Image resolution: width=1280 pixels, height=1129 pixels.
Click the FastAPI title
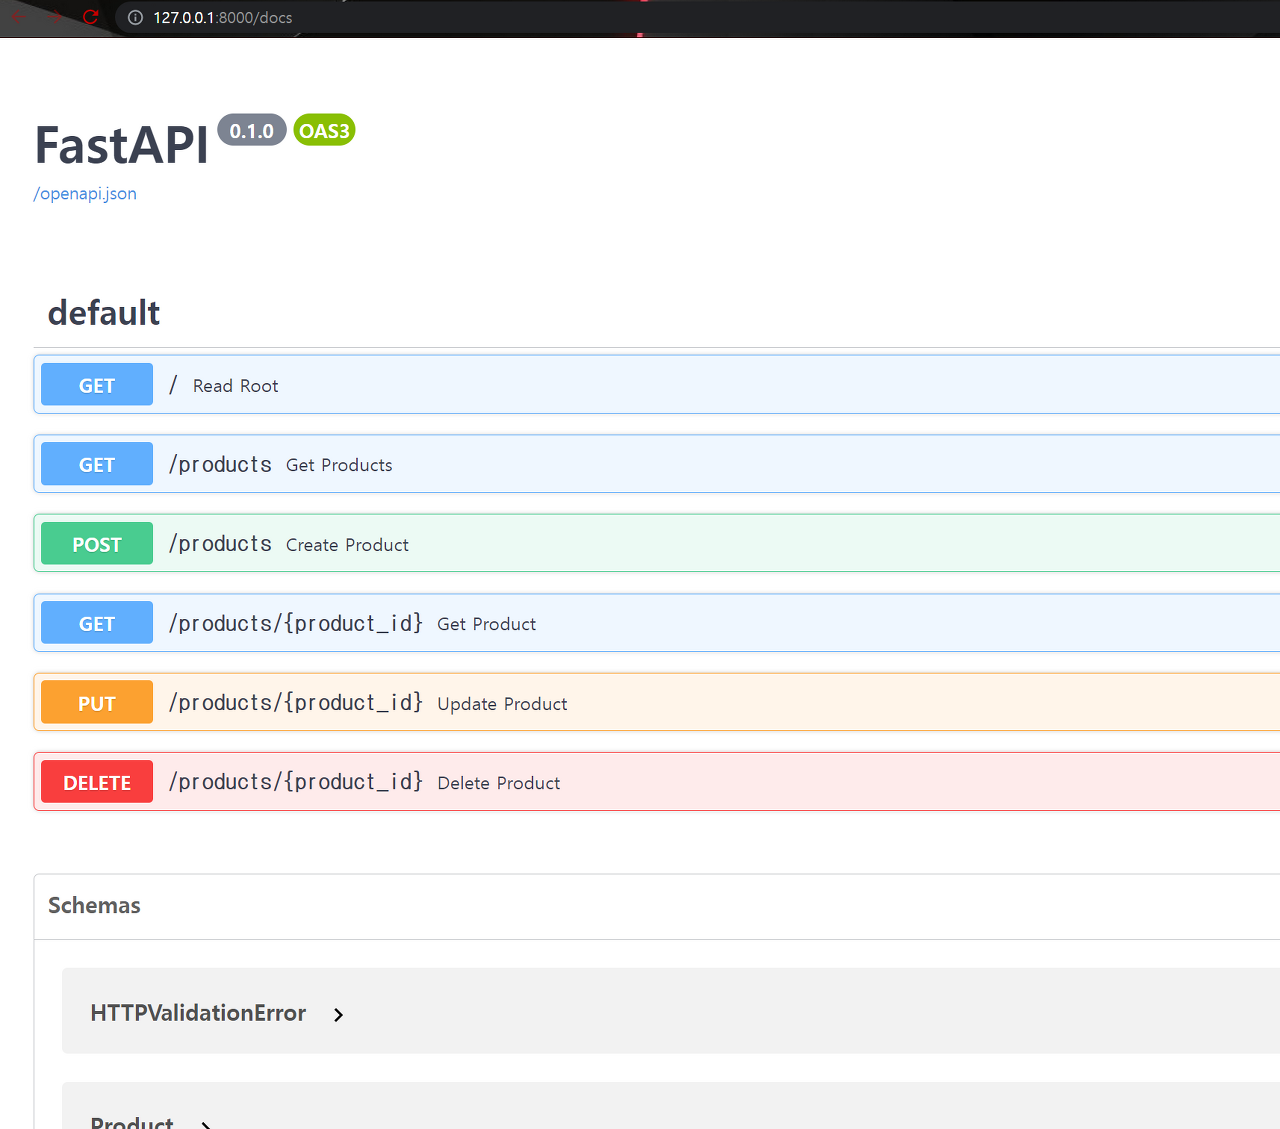click(x=121, y=145)
